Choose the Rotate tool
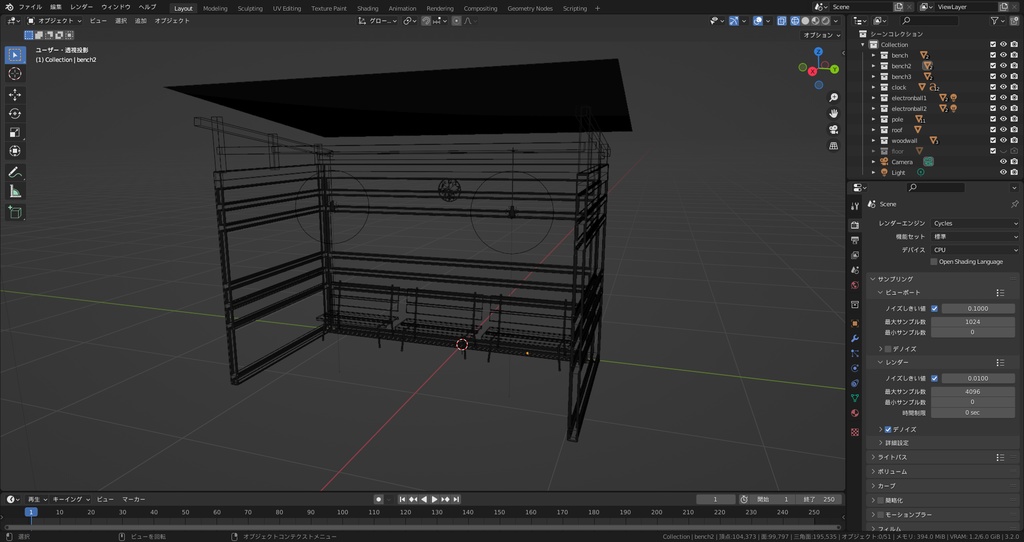The height and width of the screenshot is (542, 1024). pyautogui.click(x=15, y=114)
